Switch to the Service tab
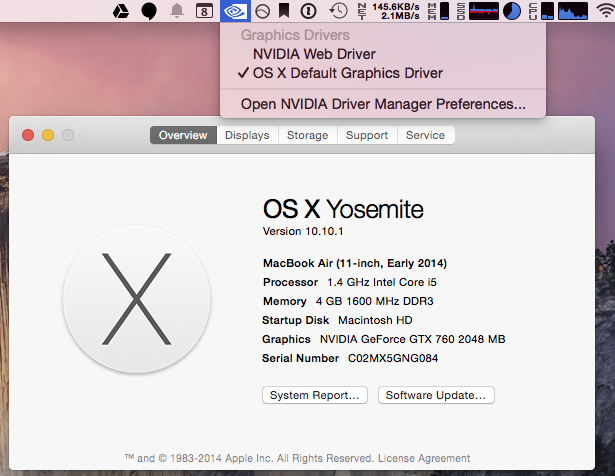This screenshot has height=476, width=615. (x=426, y=135)
